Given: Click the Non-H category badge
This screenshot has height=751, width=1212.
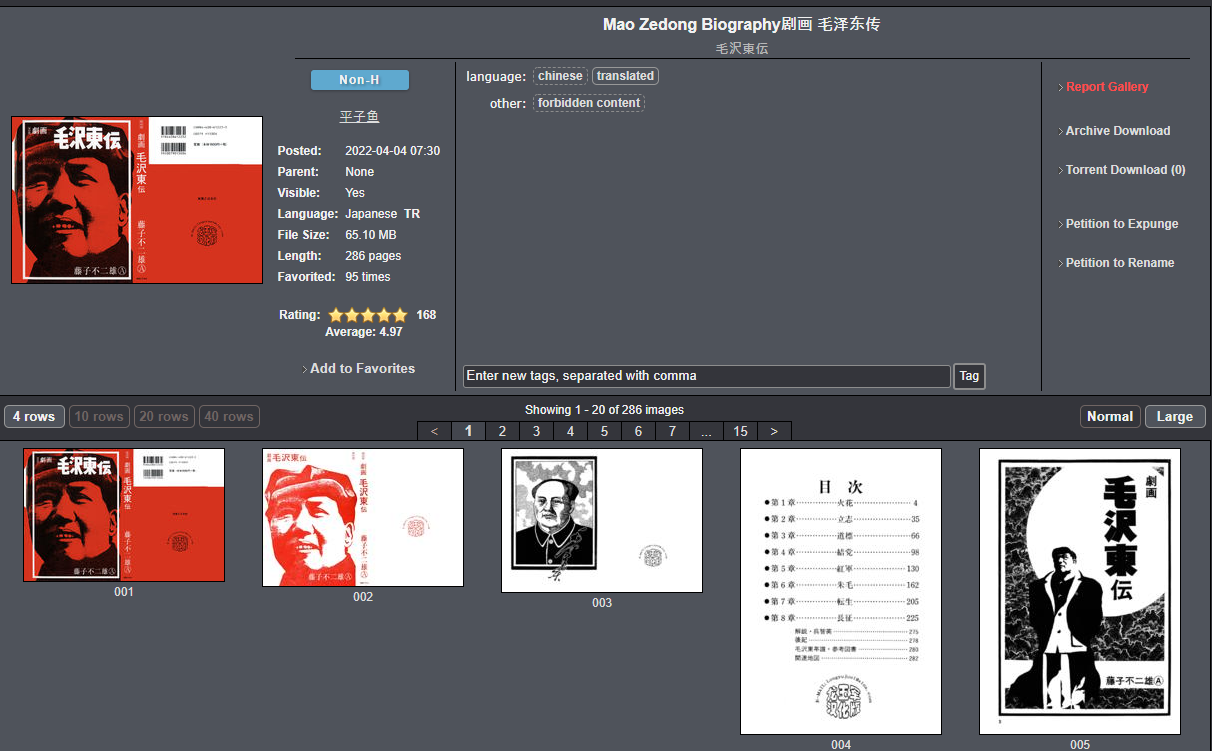Looking at the screenshot, I should pos(360,80).
